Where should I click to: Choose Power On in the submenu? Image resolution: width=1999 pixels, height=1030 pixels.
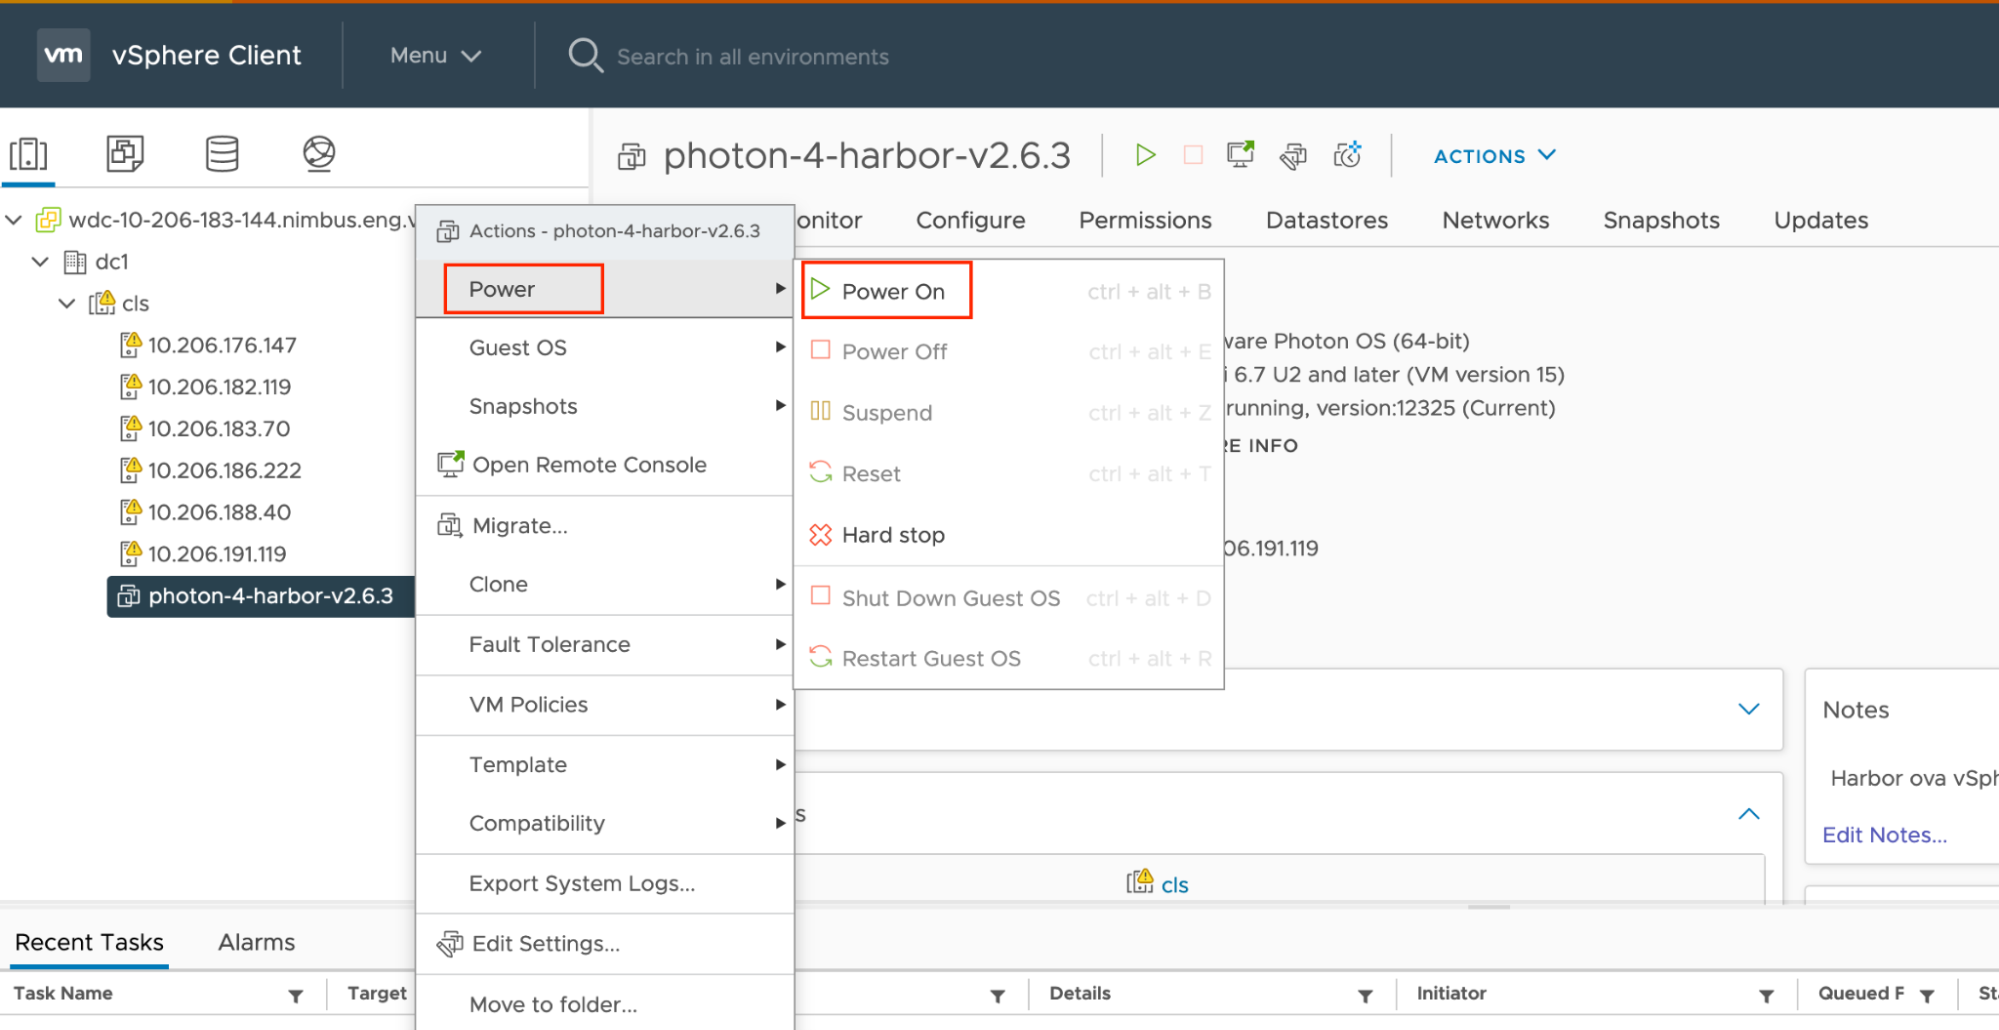1008,291
